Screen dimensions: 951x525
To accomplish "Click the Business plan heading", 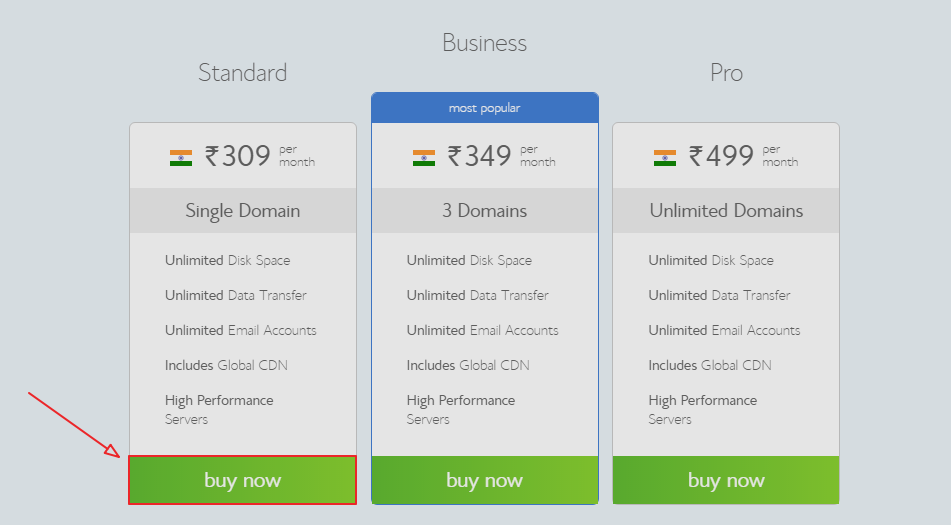I will 485,43.
